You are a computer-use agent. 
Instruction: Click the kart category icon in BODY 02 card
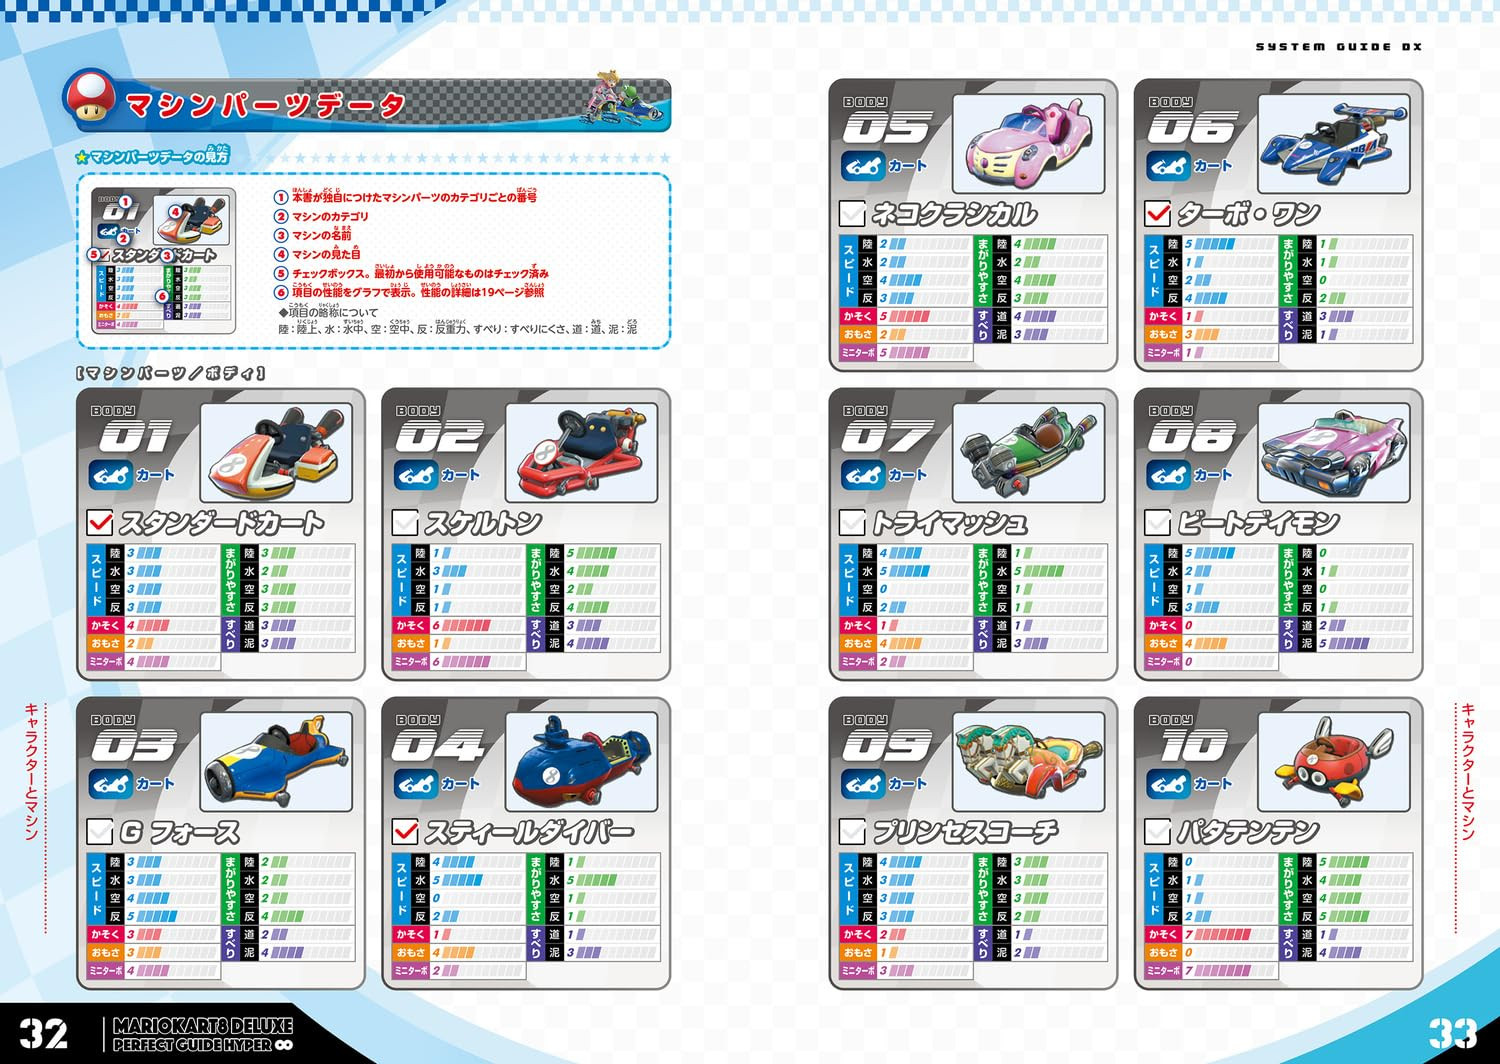(x=416, y=475)
